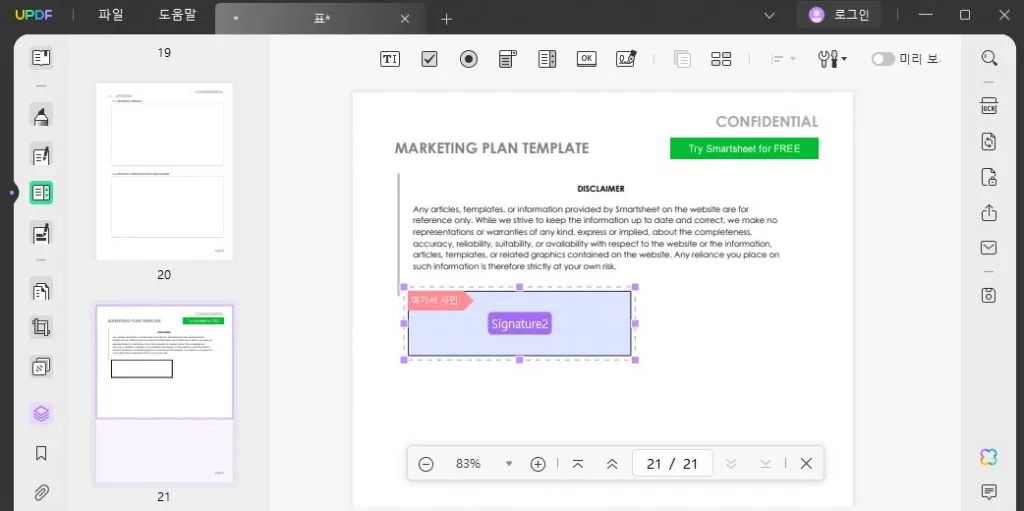Go to first page arrow
The image size is (1024, 511).
[577, 464]
